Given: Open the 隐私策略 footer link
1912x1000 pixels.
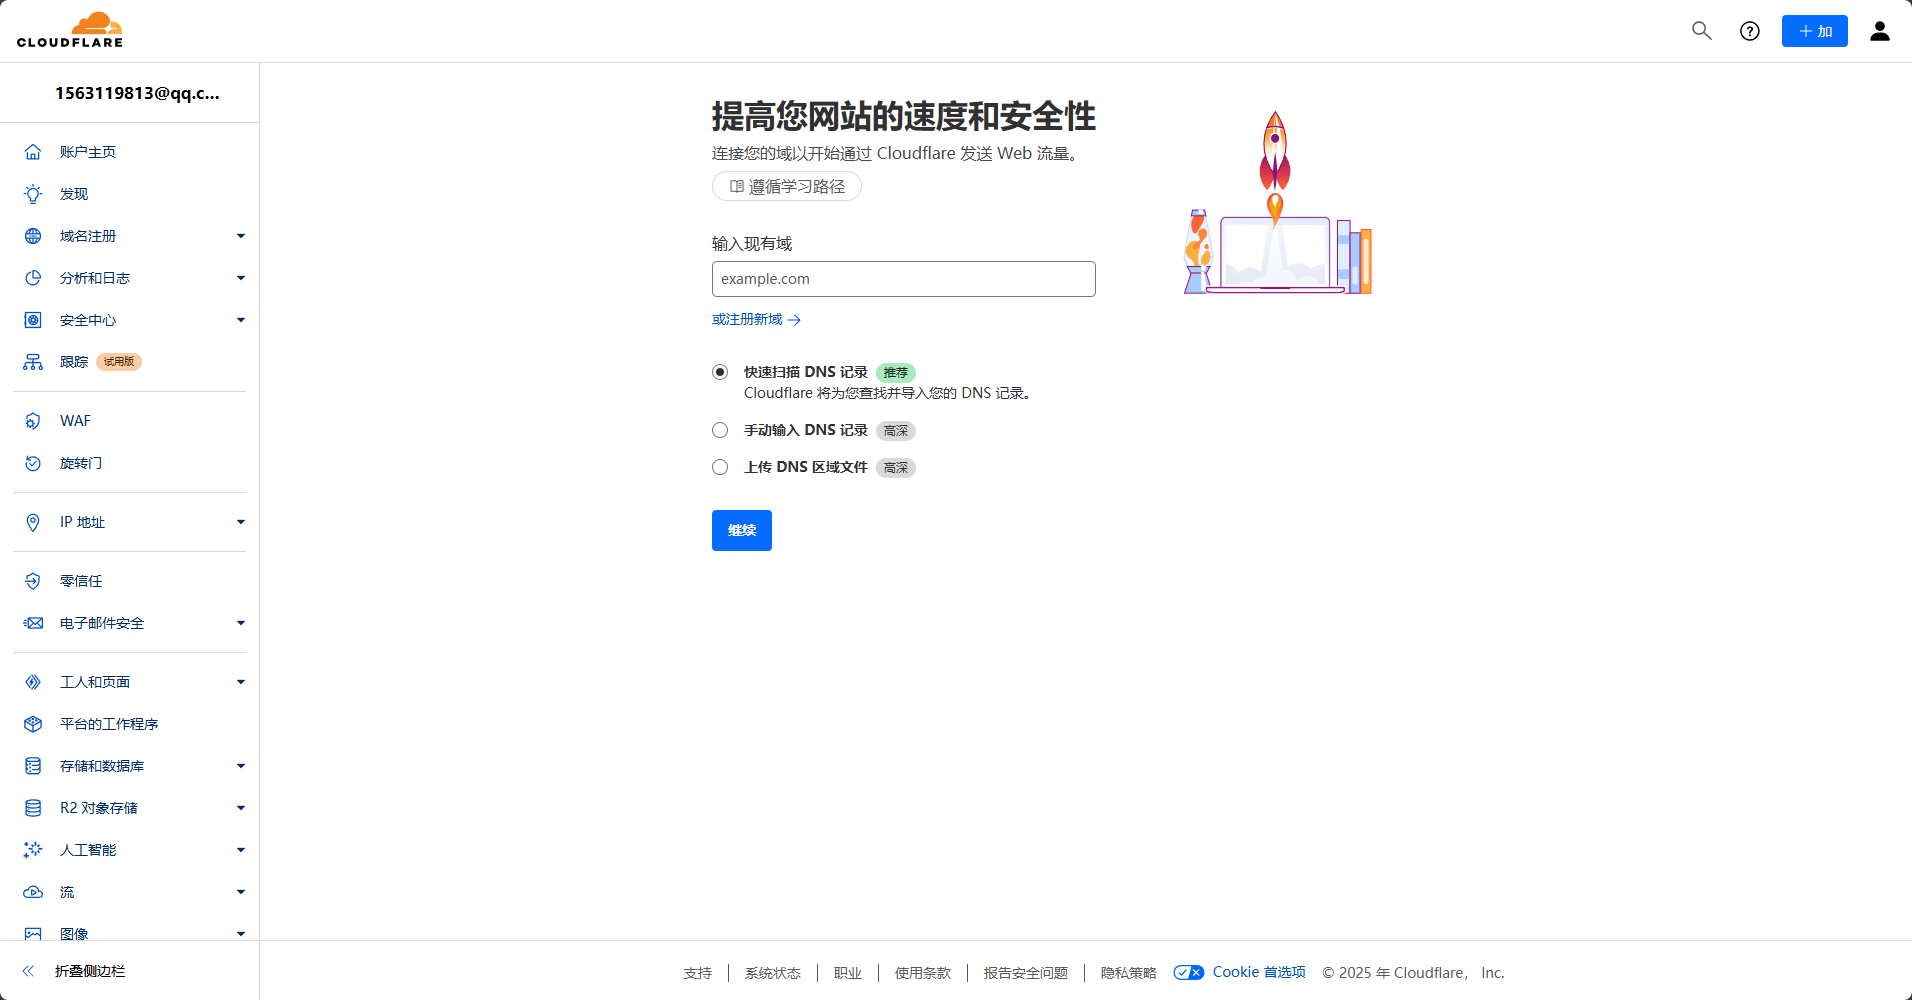Looking at the screenshot, I should 1129,973.
